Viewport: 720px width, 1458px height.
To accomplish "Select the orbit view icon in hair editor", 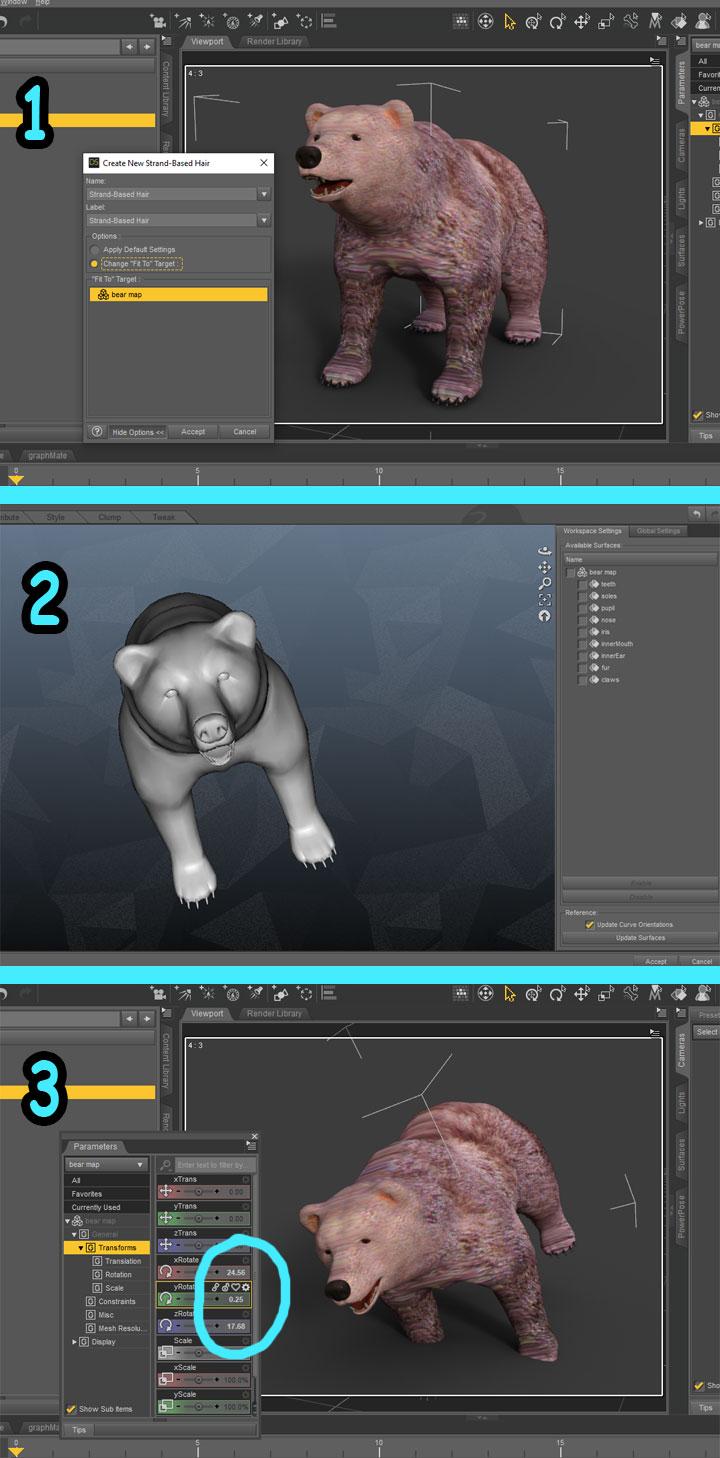I will pos(545,550).
